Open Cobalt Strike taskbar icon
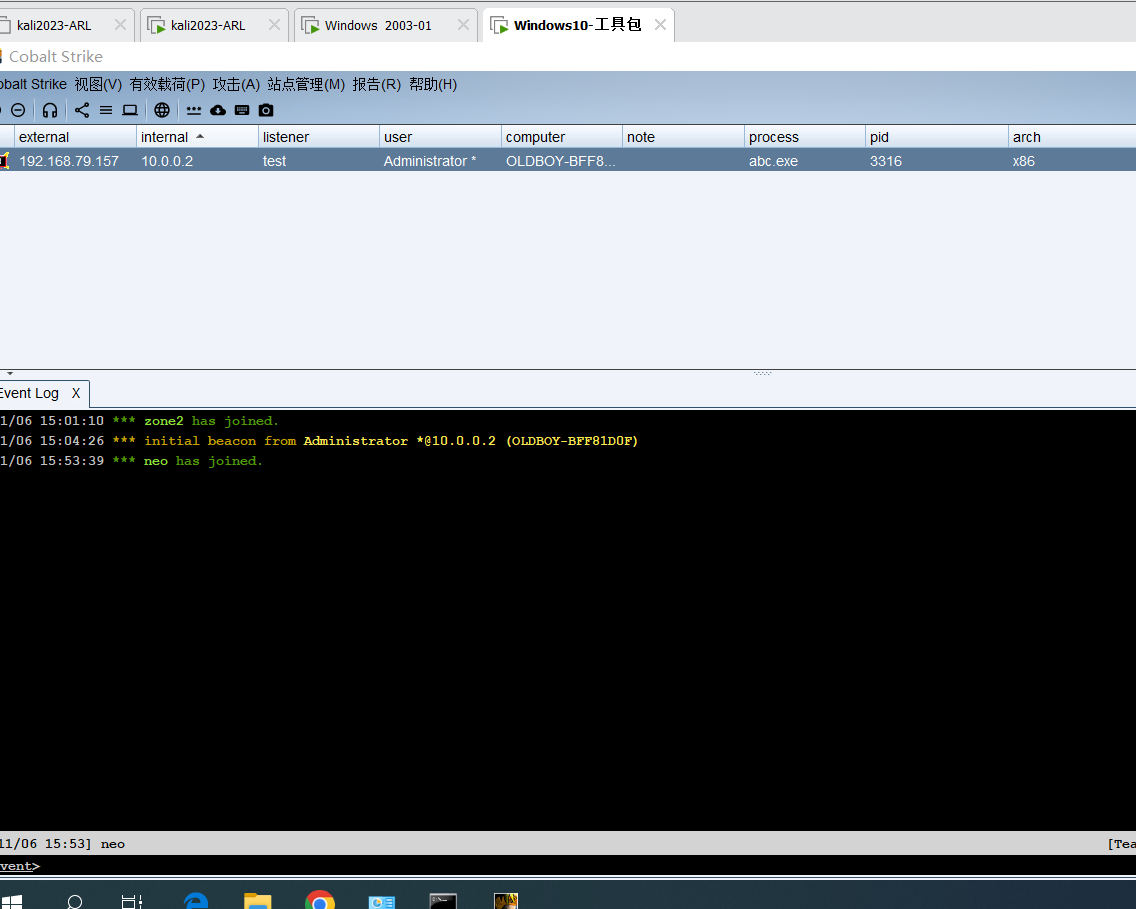This screenshot has height=909, width=1136. [506, 901]
